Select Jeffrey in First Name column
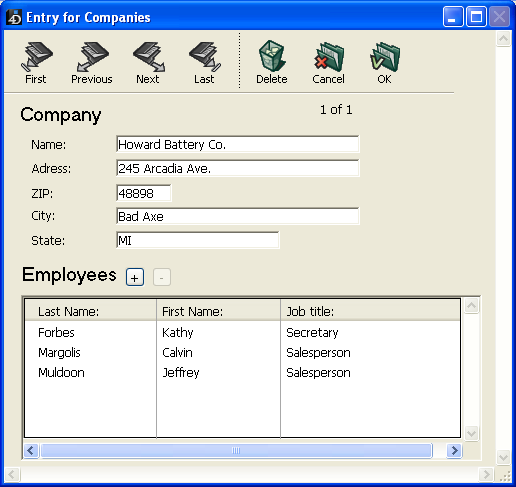The width and height of the screenshot is (516, 487). pos(181,372)
